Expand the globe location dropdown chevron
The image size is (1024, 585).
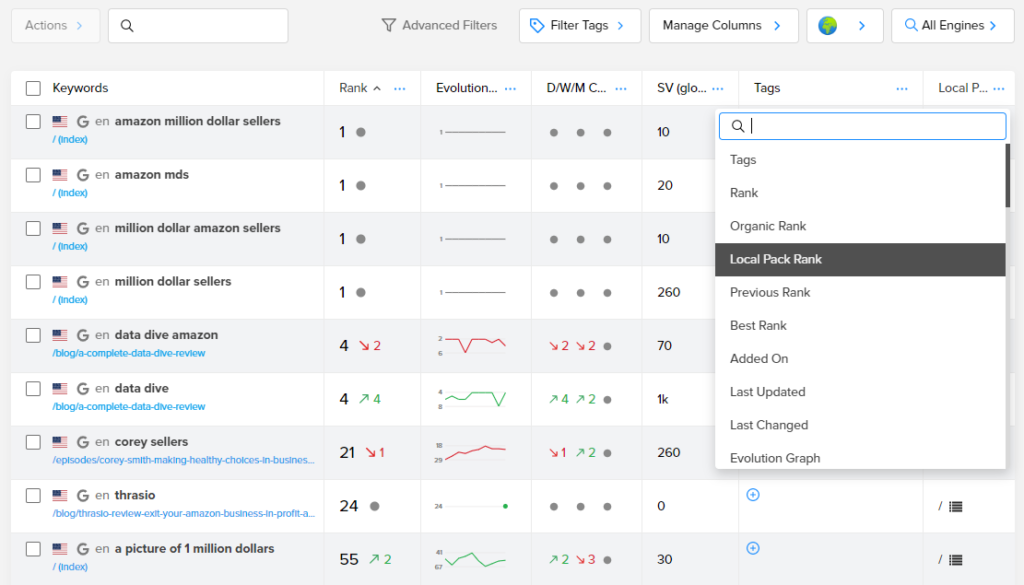click(x=862, y=25)
